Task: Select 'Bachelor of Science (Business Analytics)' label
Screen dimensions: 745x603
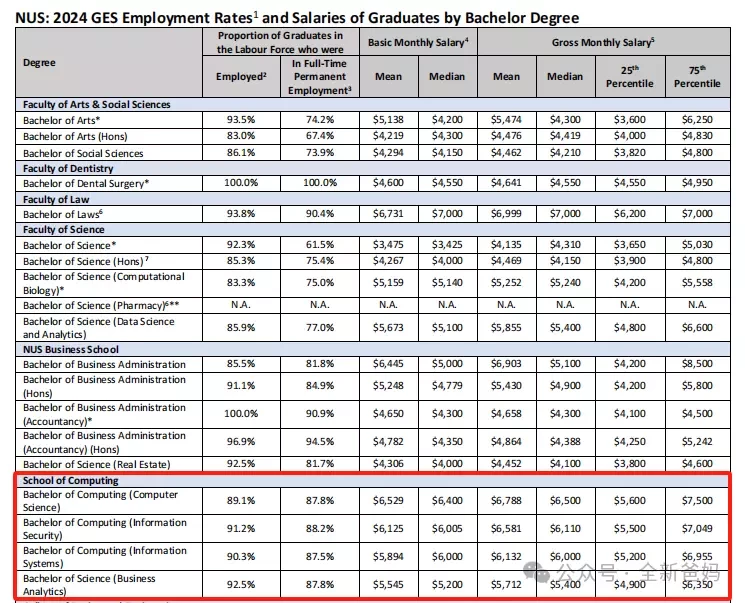Action: point(89,585)
